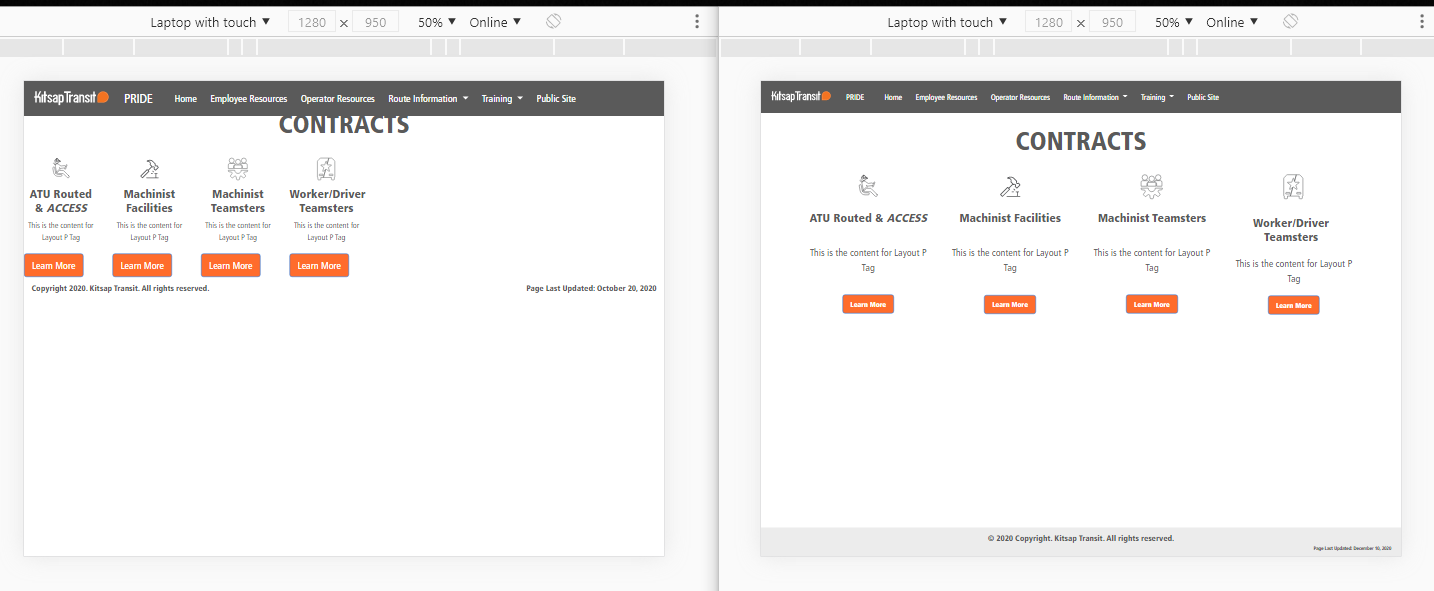The height and width of the screenshot is (591, 1434).
Task: Click the ATU Routed icon in right page
Action: click(x=868, y=186)
